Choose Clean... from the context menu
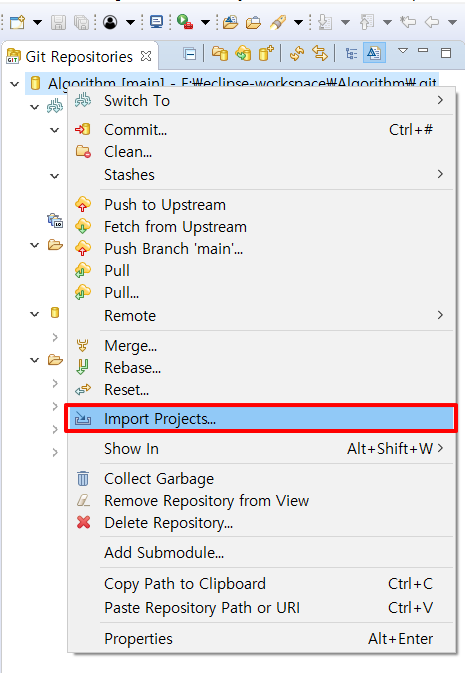 (261, 152)
